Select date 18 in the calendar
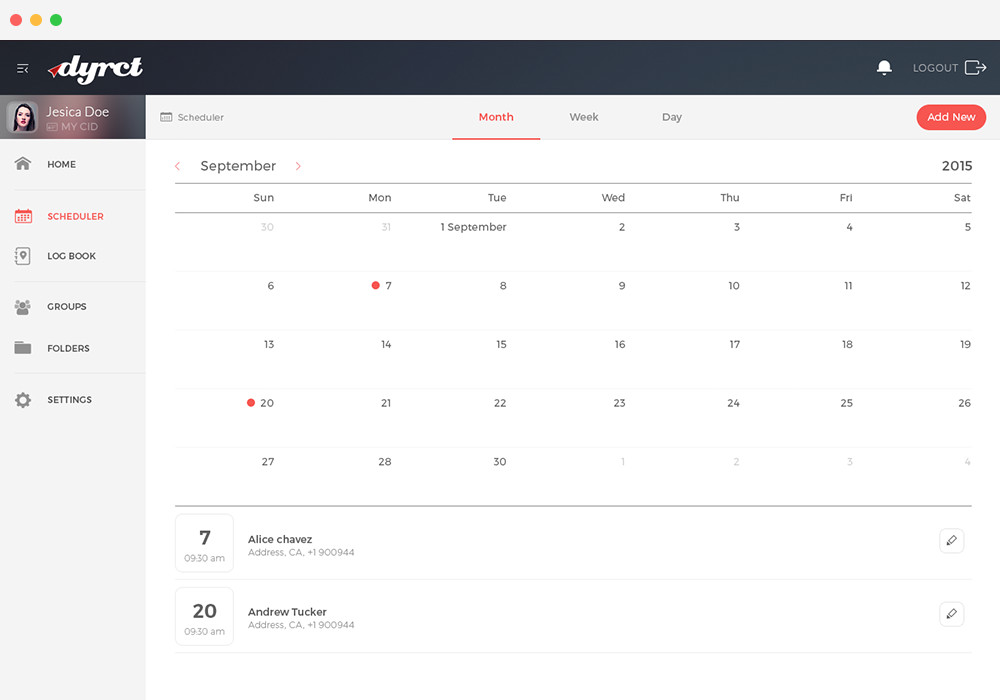 click(847, 344)
